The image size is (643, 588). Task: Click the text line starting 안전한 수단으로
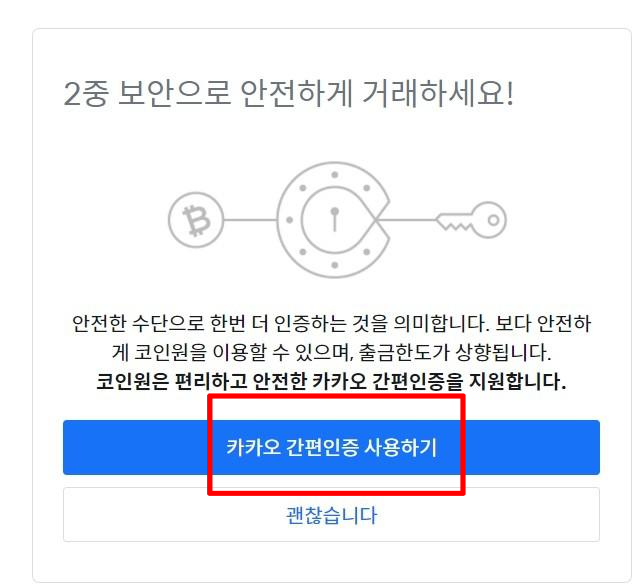pos(331,324)
